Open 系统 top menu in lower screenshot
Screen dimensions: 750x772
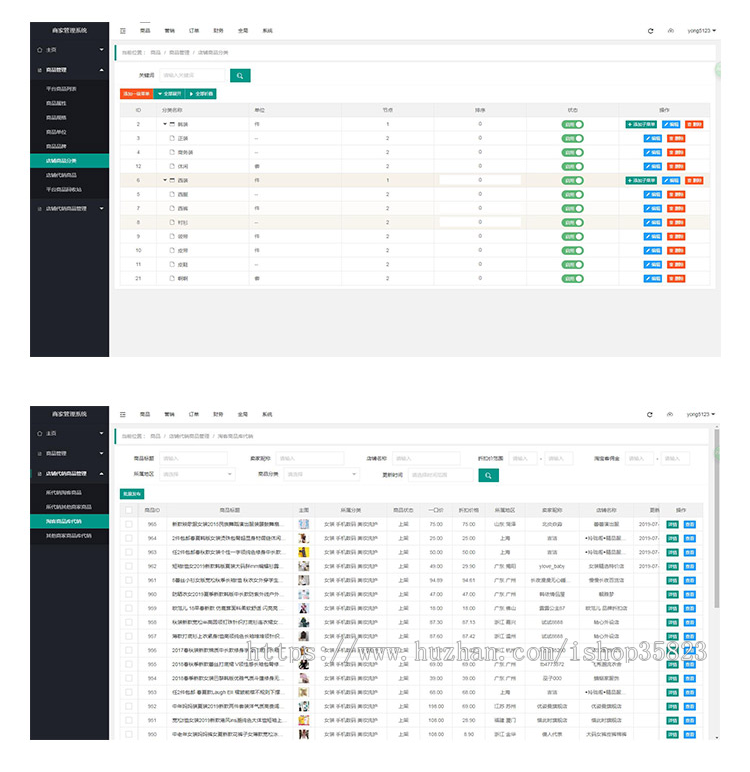click(267, 414)
